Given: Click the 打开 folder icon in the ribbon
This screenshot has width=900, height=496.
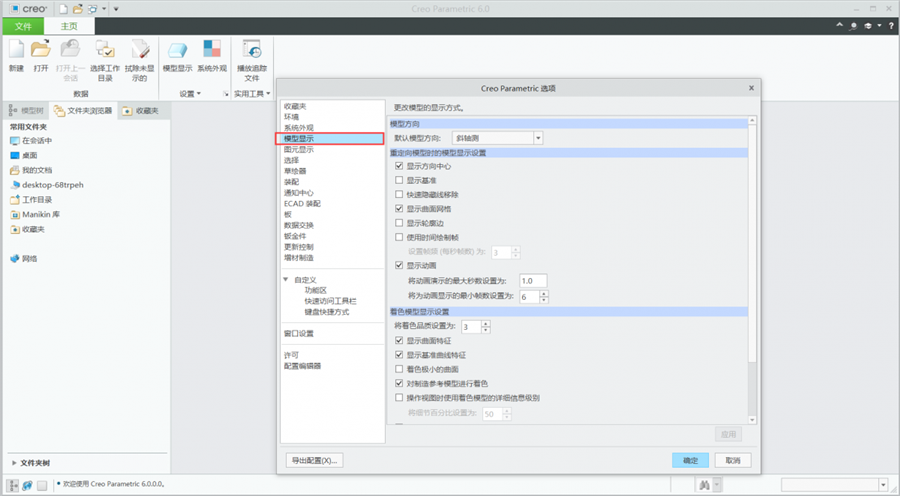Looking at the screenshot, I should point(41,49).
